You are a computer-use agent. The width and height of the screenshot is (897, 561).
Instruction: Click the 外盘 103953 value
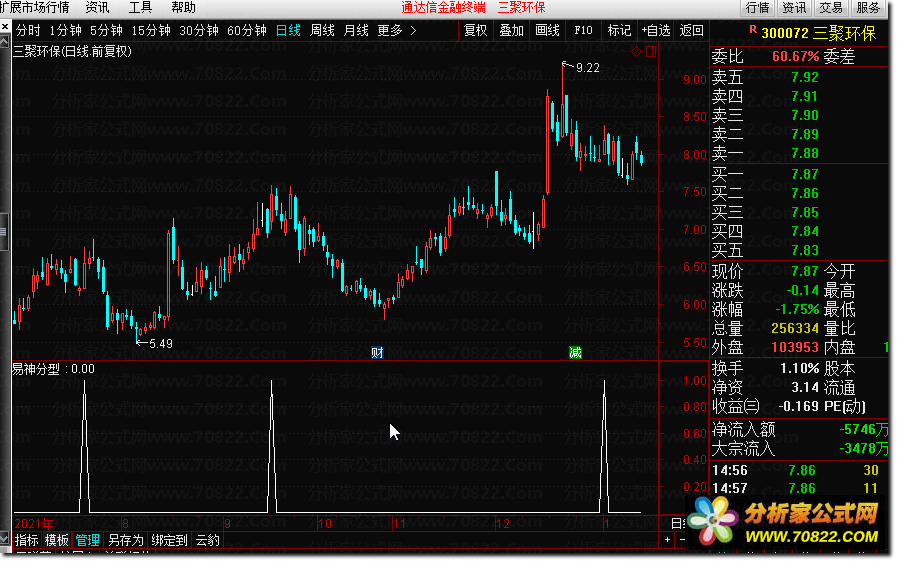[x=795, y=347]
